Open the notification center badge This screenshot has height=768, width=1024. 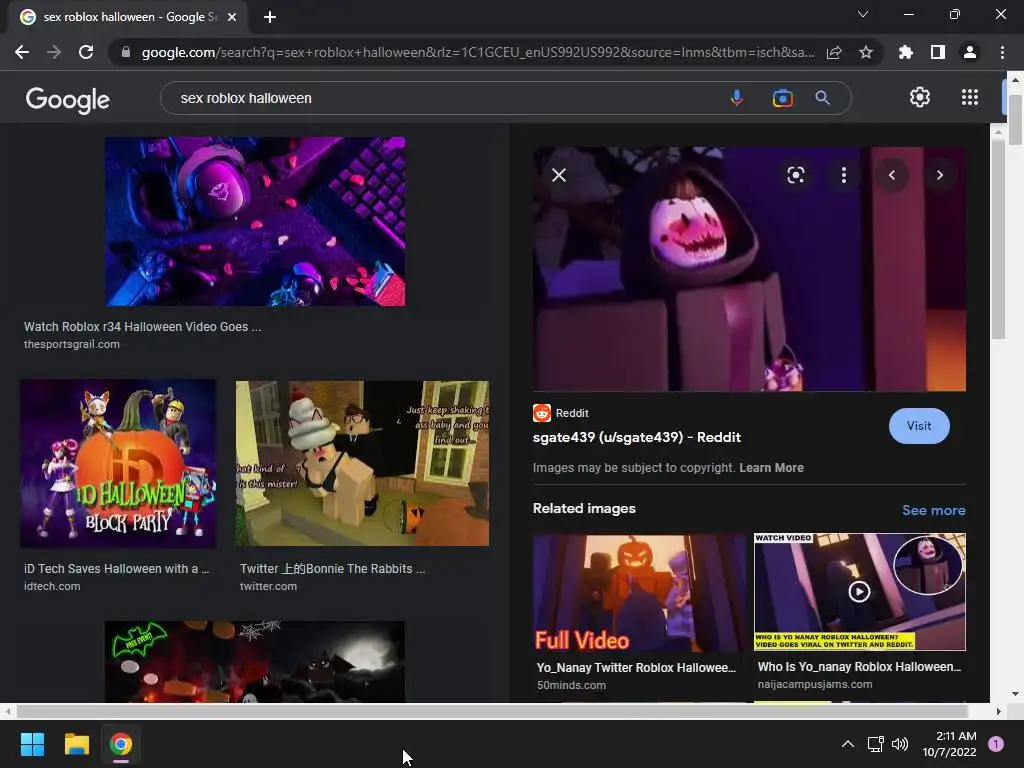[996, 744]
